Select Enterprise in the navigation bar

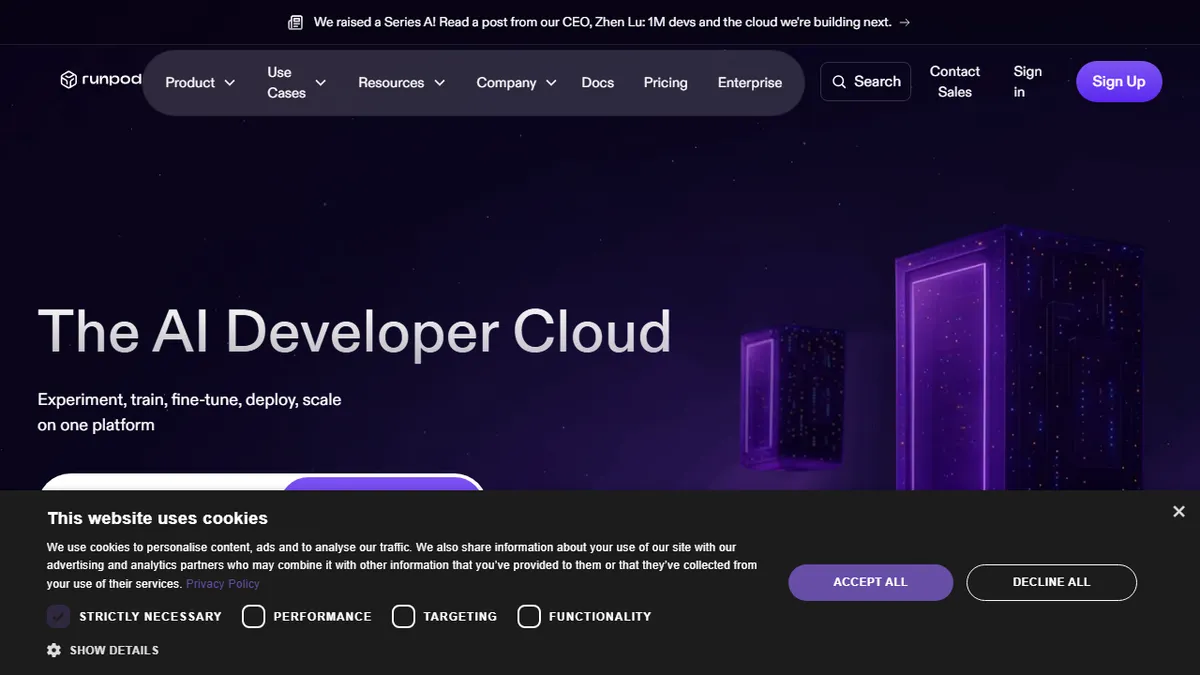tap(750, 83)
